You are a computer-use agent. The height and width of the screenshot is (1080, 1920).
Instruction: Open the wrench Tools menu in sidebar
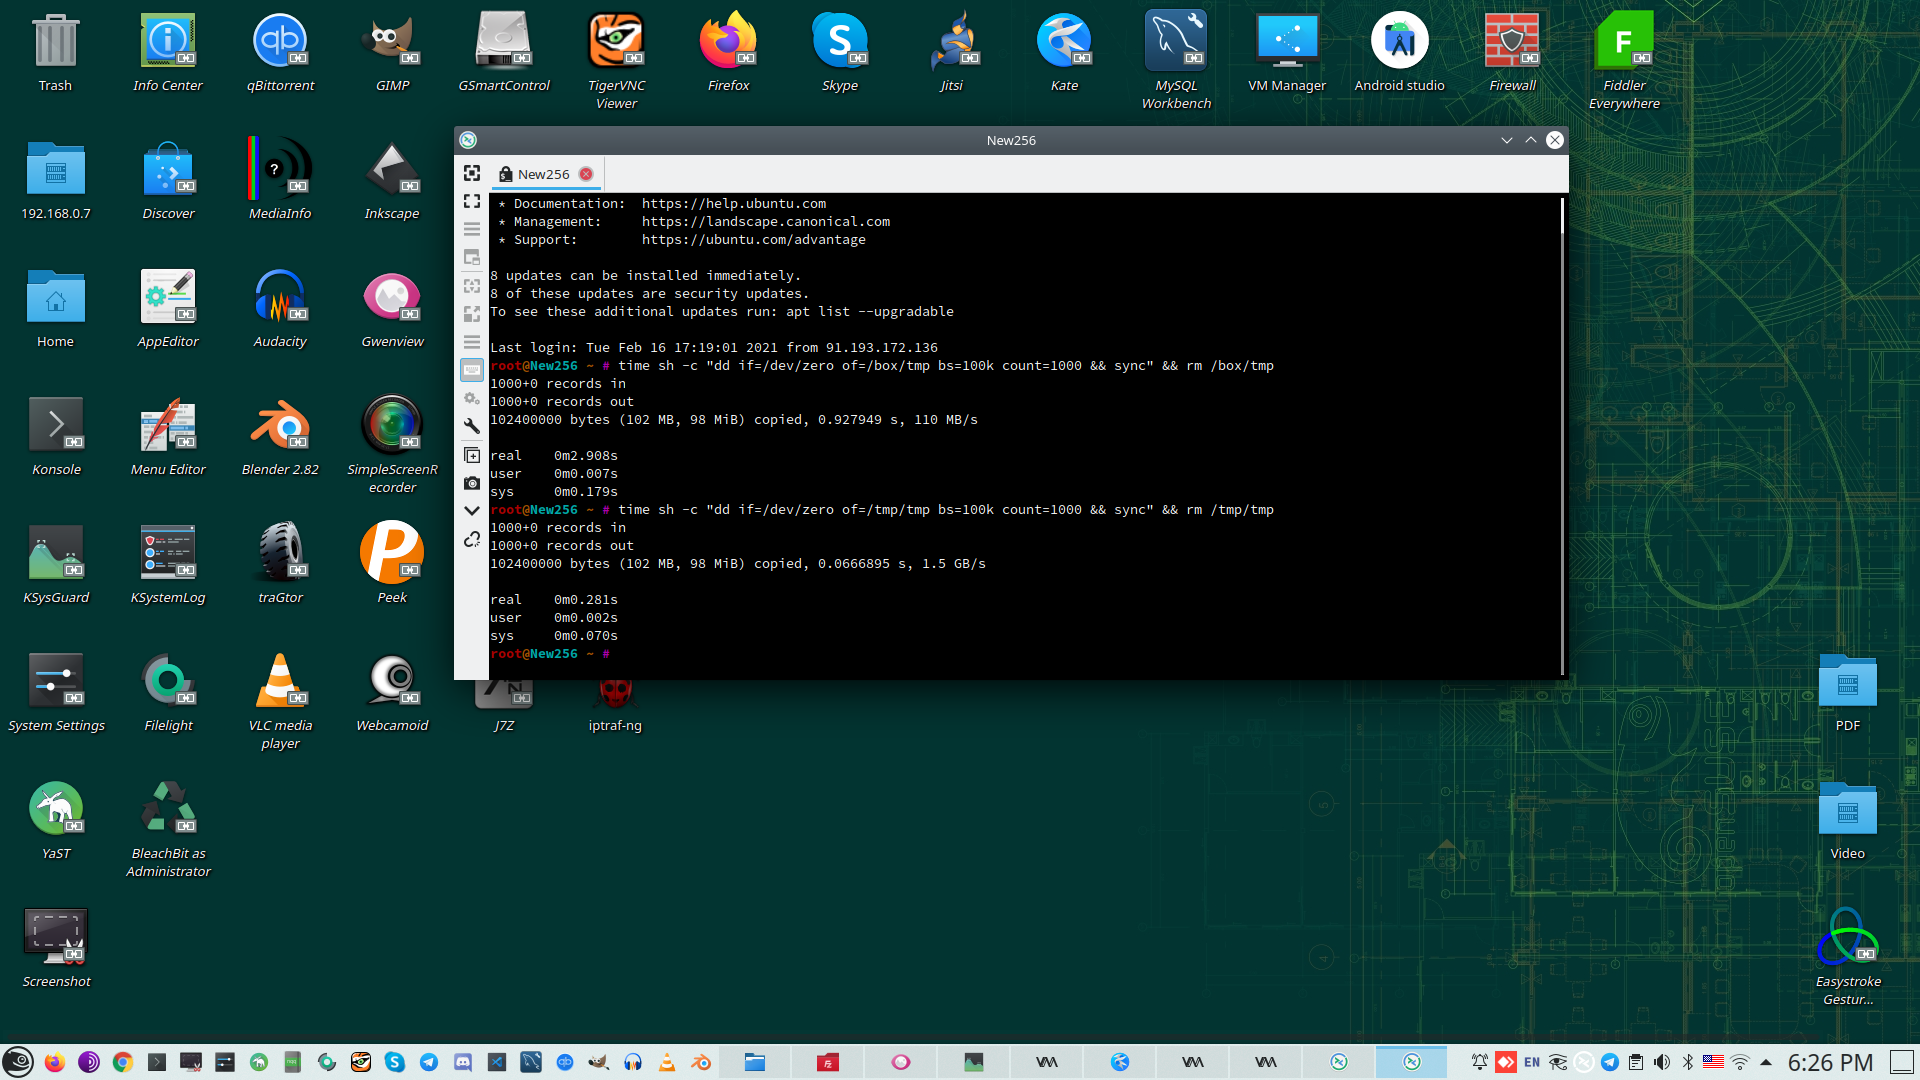click(x=472, y=426)
